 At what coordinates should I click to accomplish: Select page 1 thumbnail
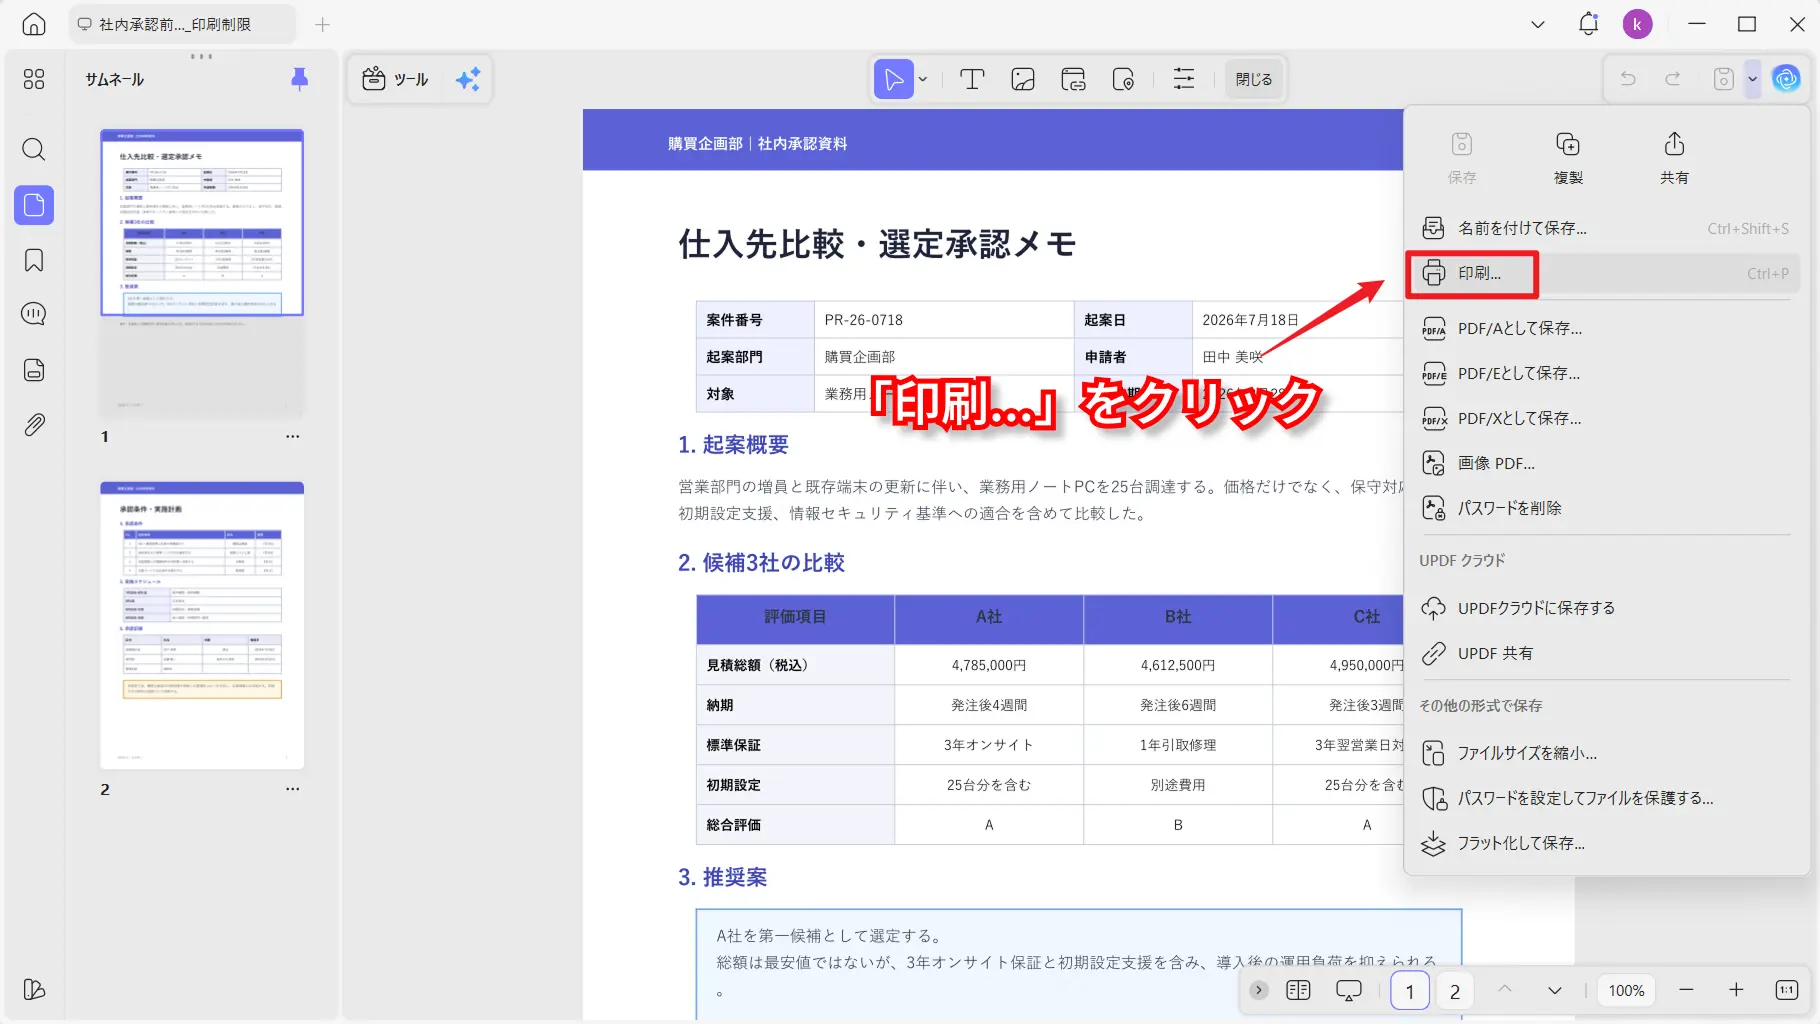pyautogui.click(x=202, y=272)
